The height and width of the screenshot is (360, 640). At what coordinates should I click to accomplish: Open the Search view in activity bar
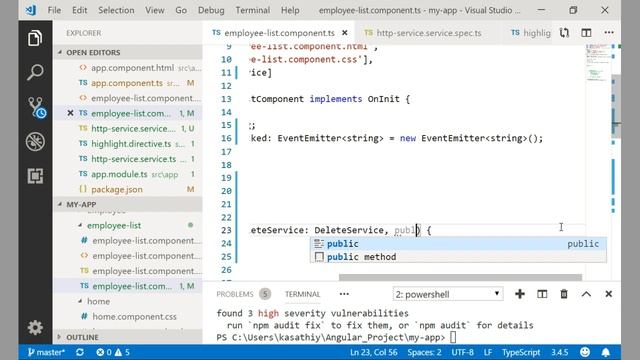(x=35, y=72)
